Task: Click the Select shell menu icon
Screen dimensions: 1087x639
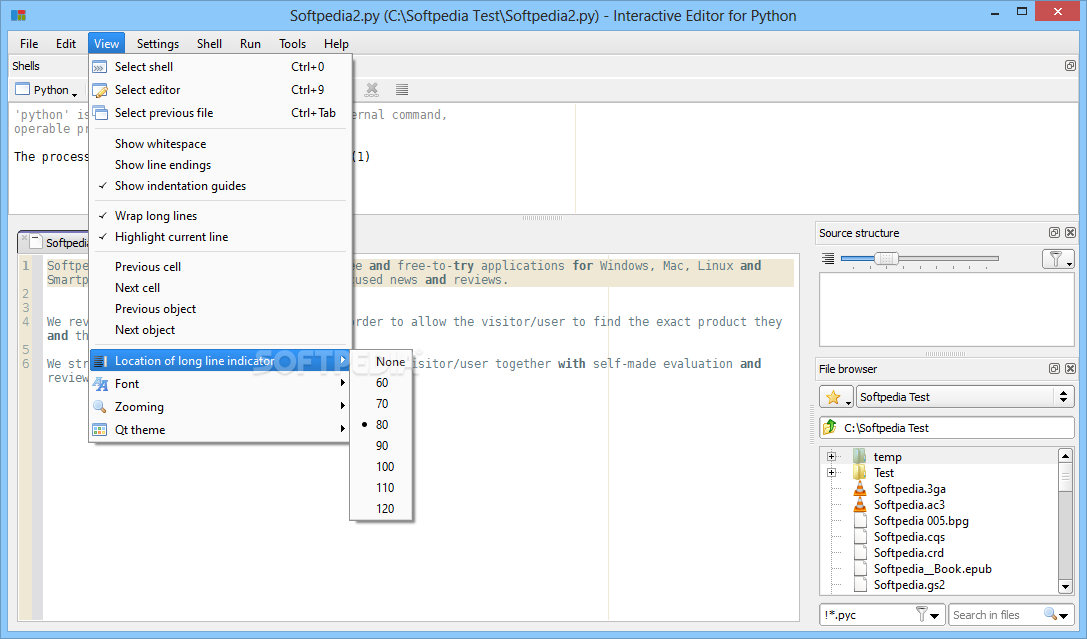Action: coord(100,67)
